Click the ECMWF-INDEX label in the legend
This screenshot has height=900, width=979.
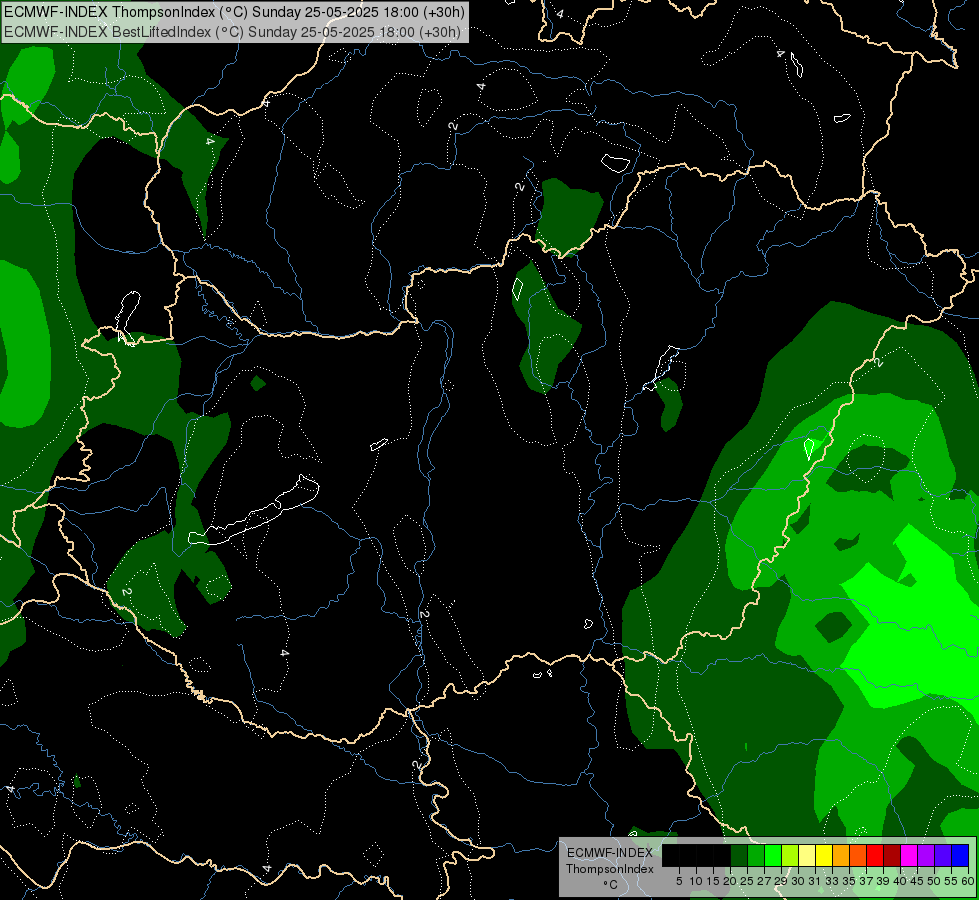coord(609,853)
